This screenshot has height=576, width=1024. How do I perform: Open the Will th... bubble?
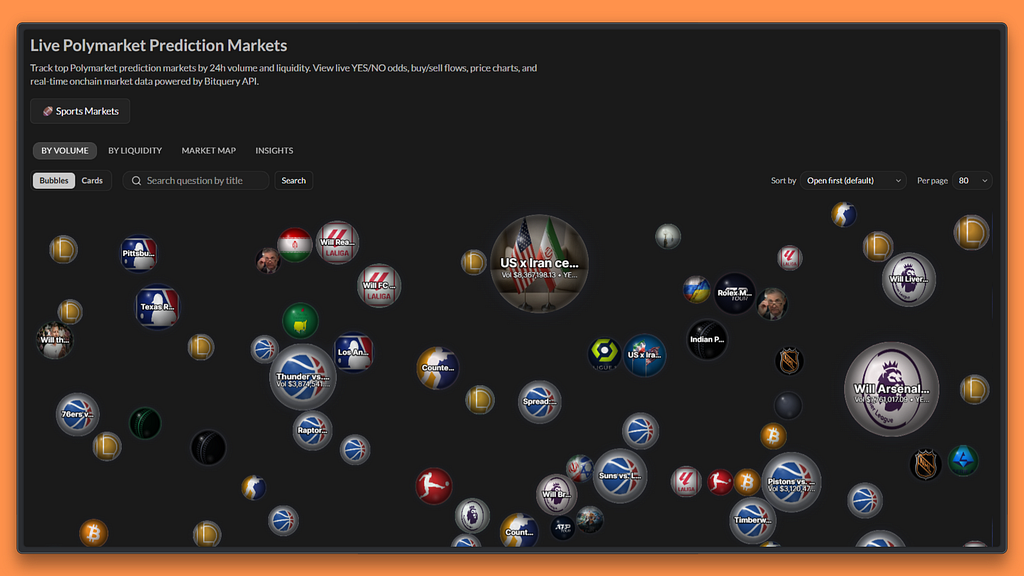click(54, 340)
